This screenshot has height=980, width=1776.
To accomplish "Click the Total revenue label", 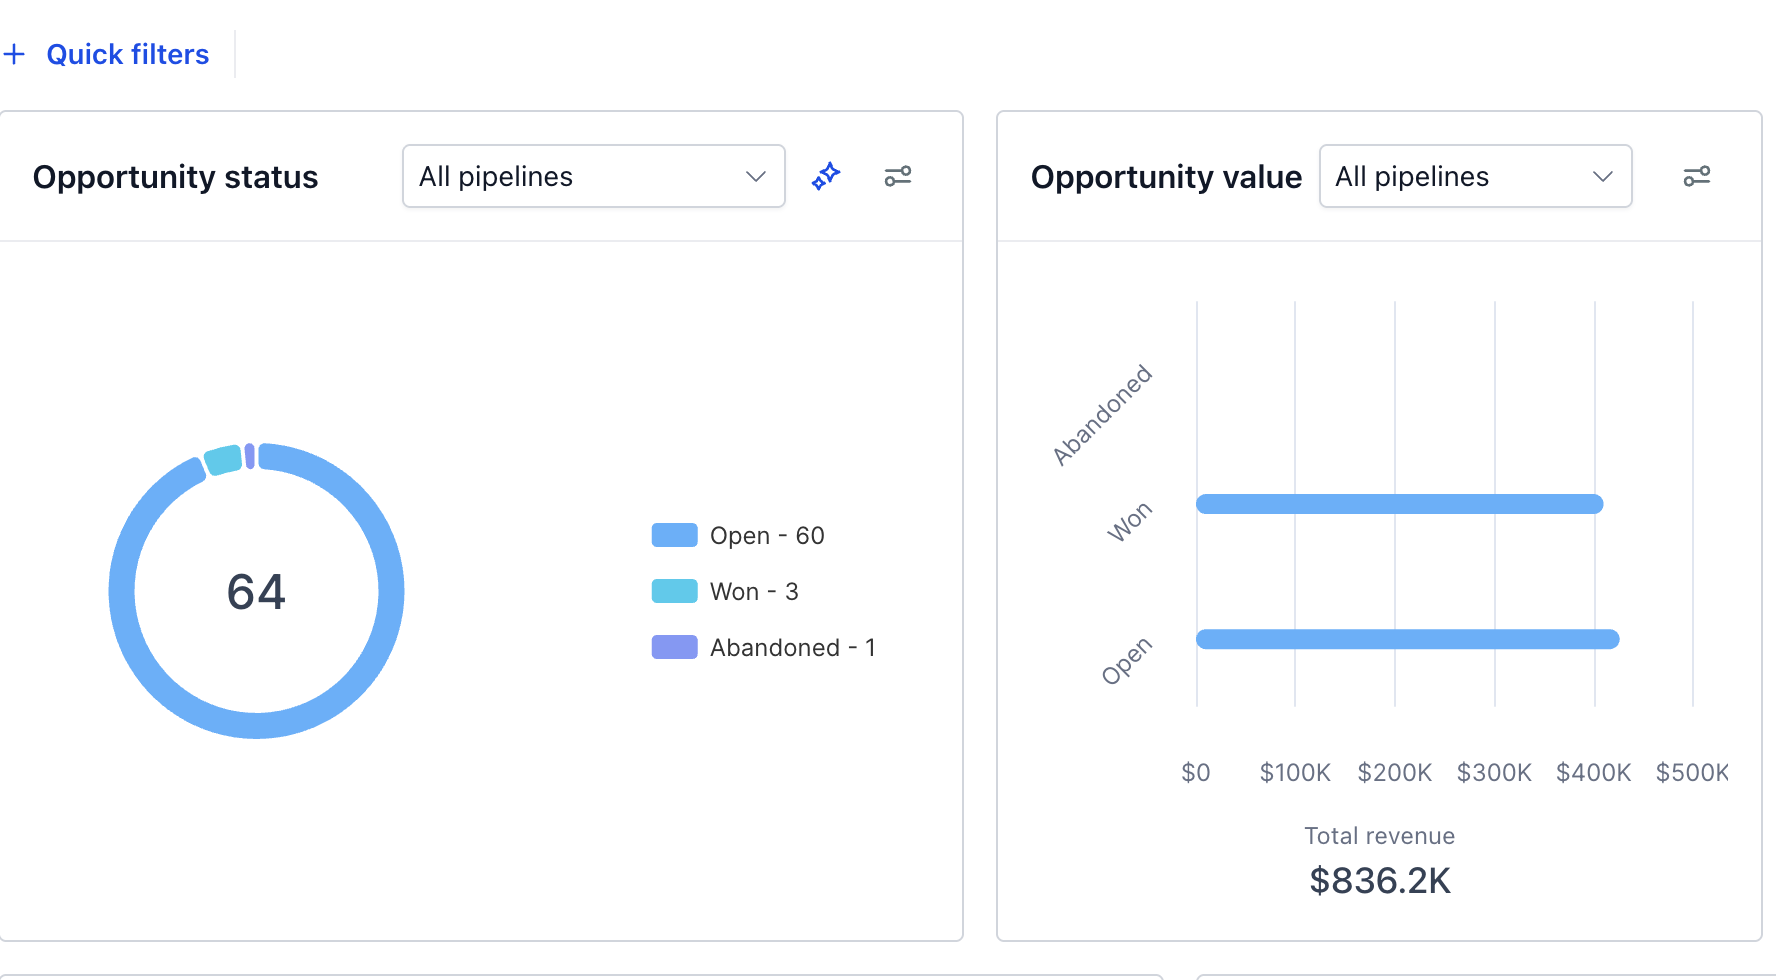I will 1380,836.
